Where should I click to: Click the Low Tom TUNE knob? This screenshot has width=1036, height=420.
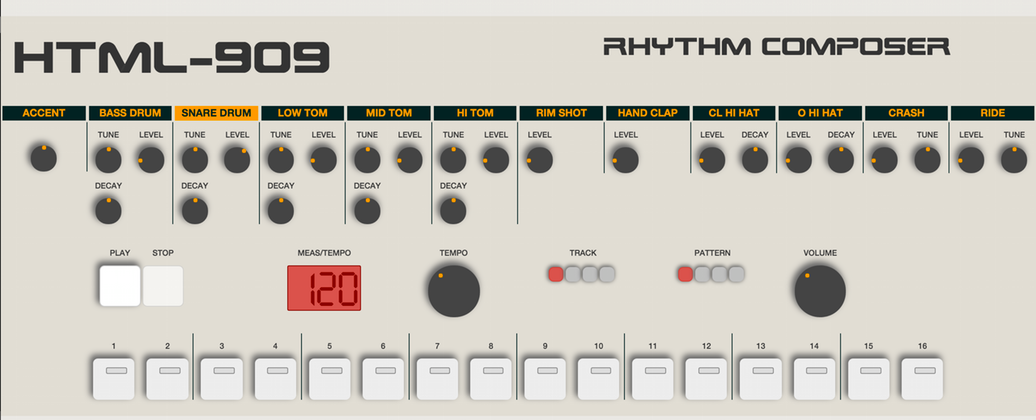(281, 160)
